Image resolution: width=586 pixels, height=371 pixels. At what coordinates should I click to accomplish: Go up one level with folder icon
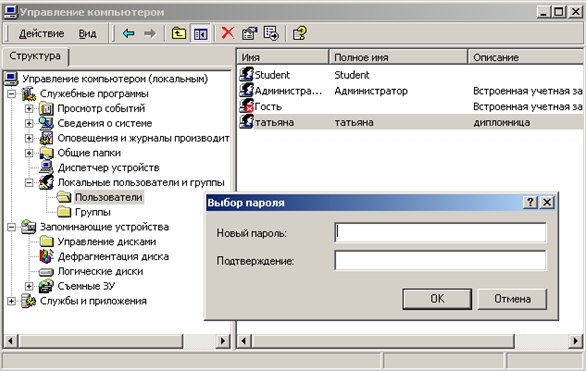click(179, 34)
